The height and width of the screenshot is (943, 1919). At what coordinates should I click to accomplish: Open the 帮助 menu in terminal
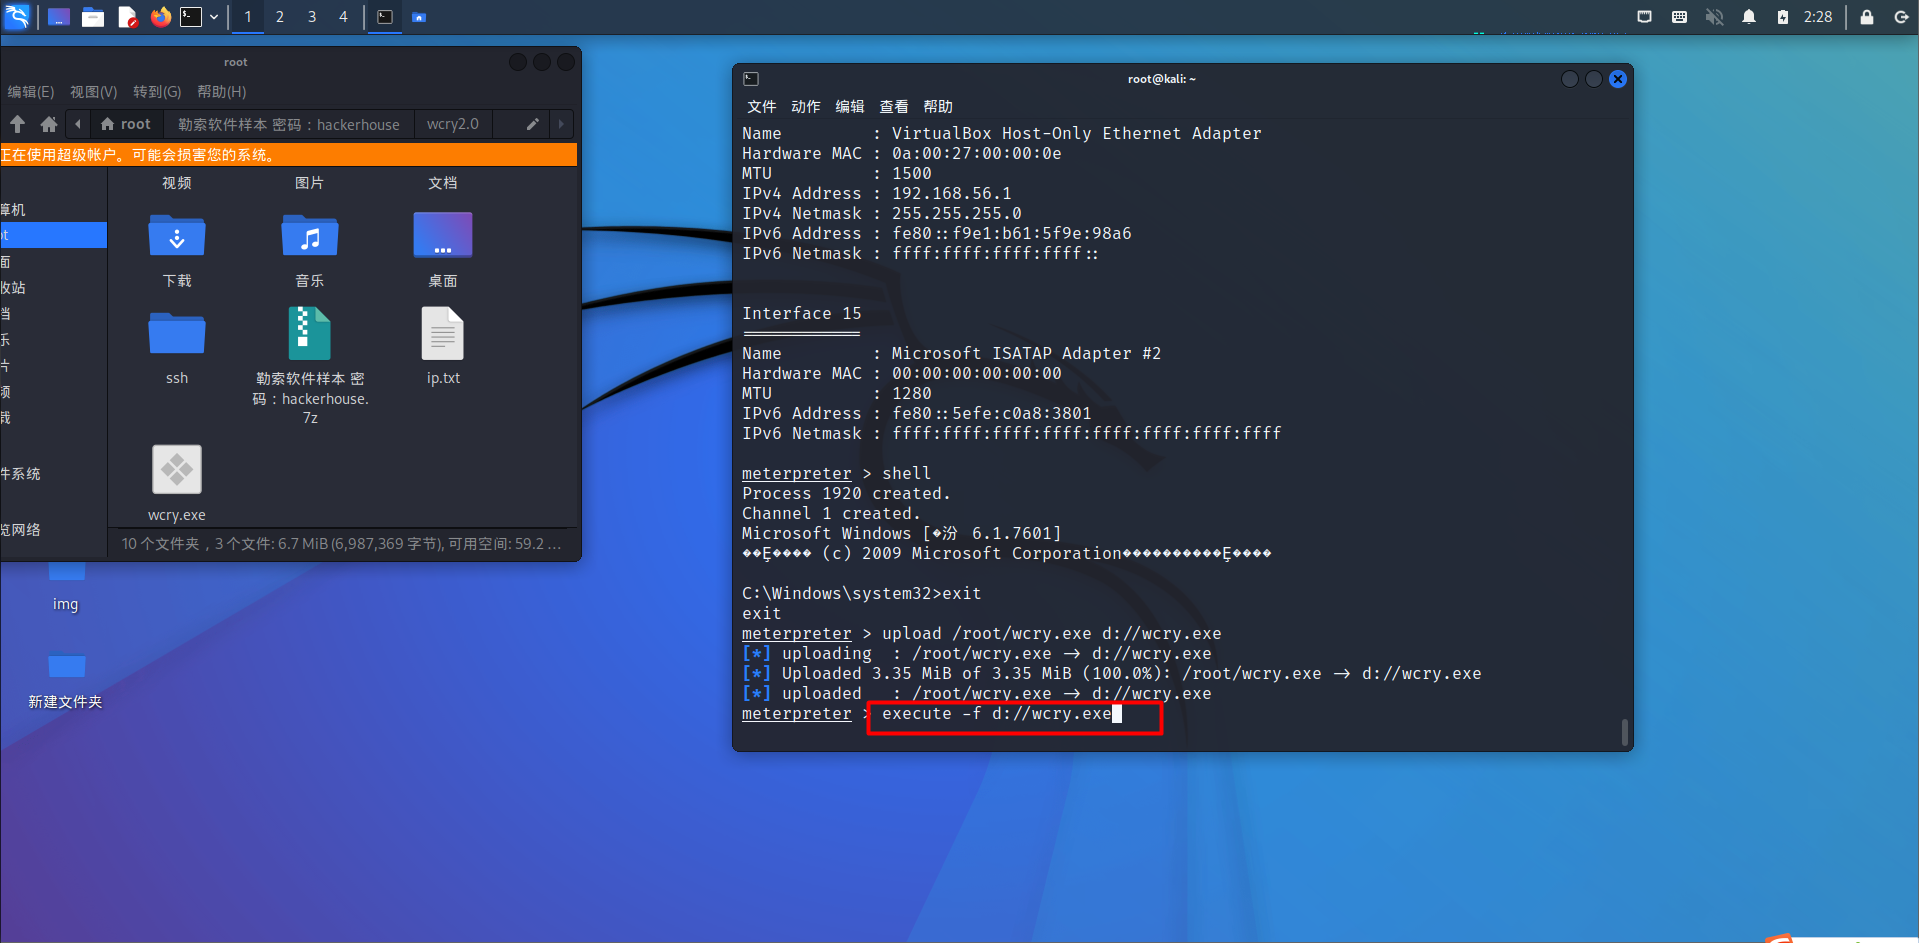(x=938, y=107)
